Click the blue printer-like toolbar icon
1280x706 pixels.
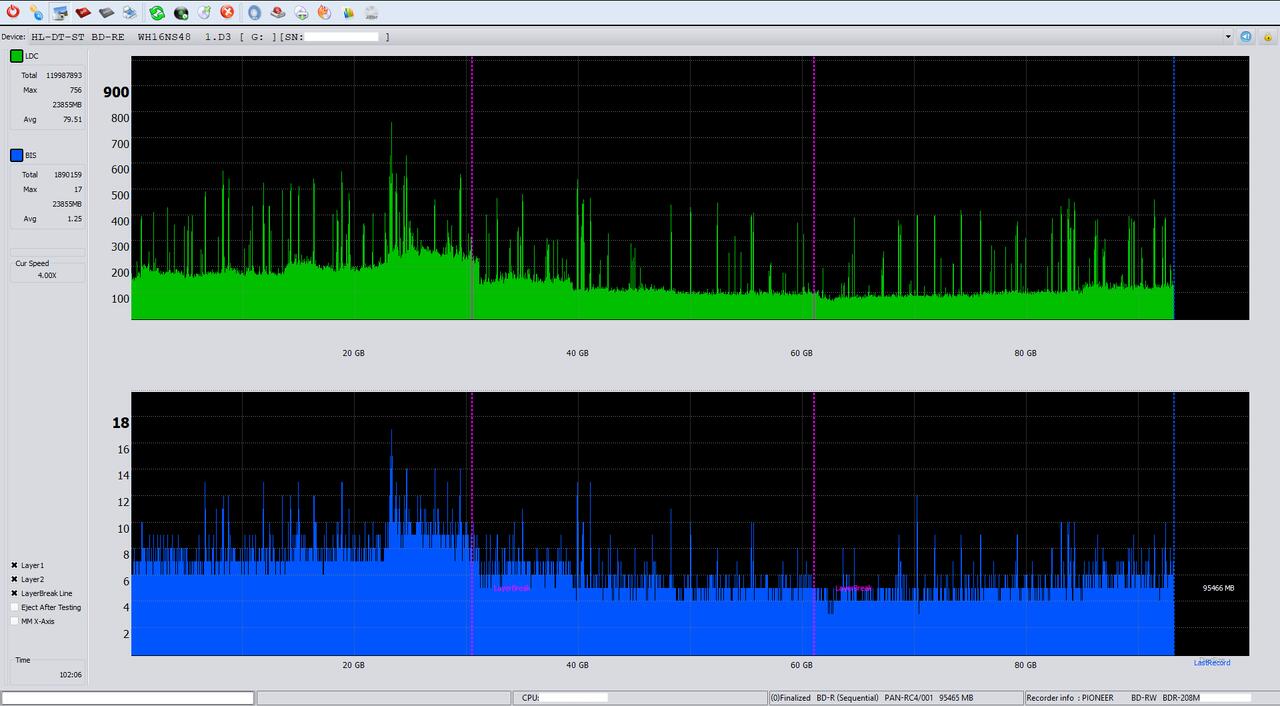click(130, 12)
